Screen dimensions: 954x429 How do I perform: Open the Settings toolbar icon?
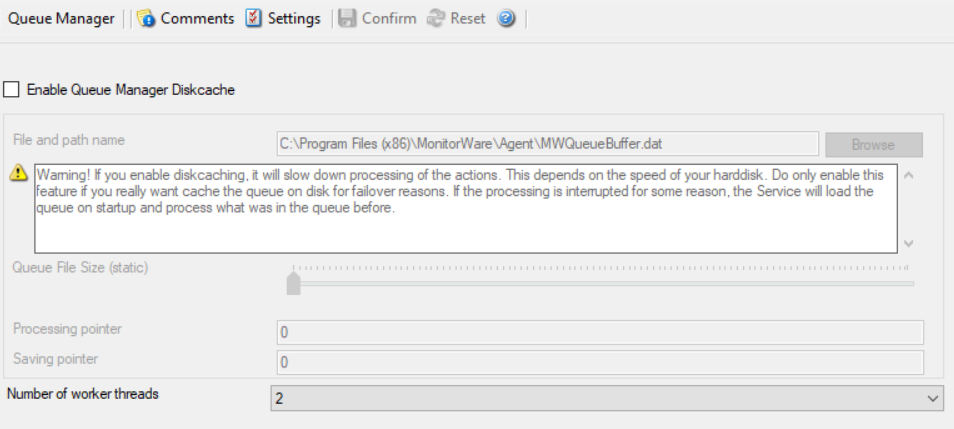254,19
